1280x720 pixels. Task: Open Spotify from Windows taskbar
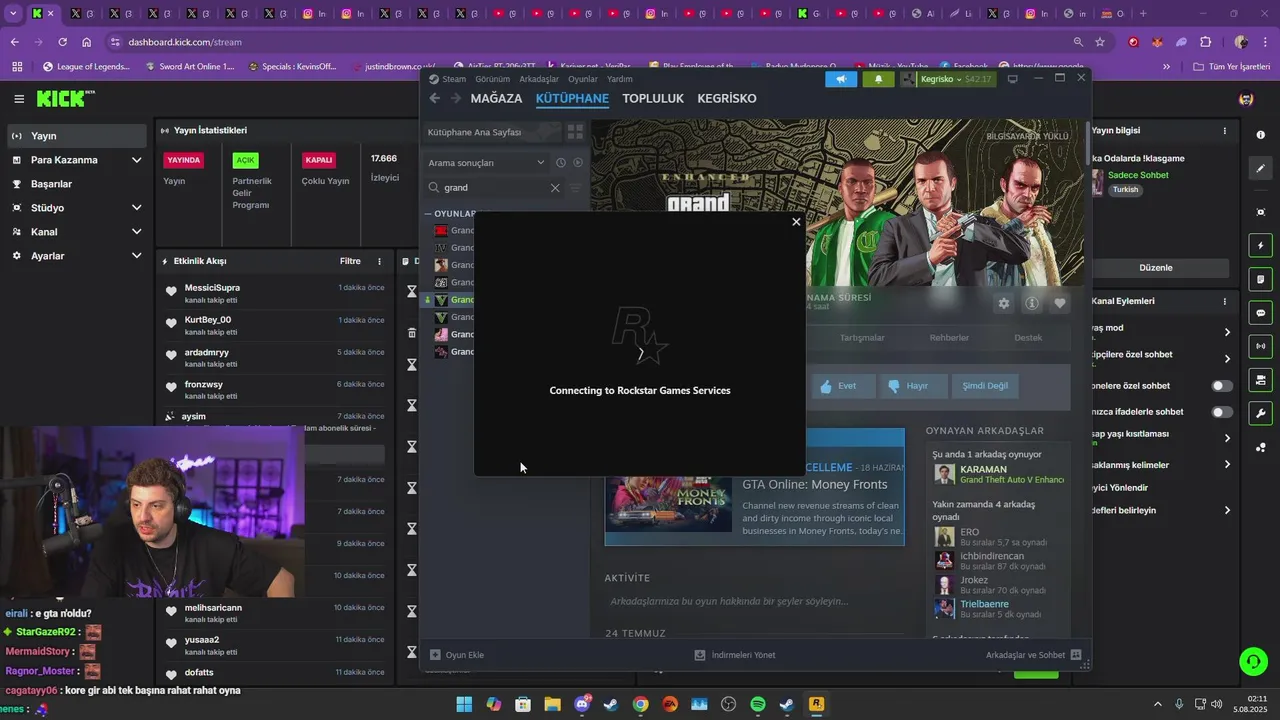coord(758,704)
